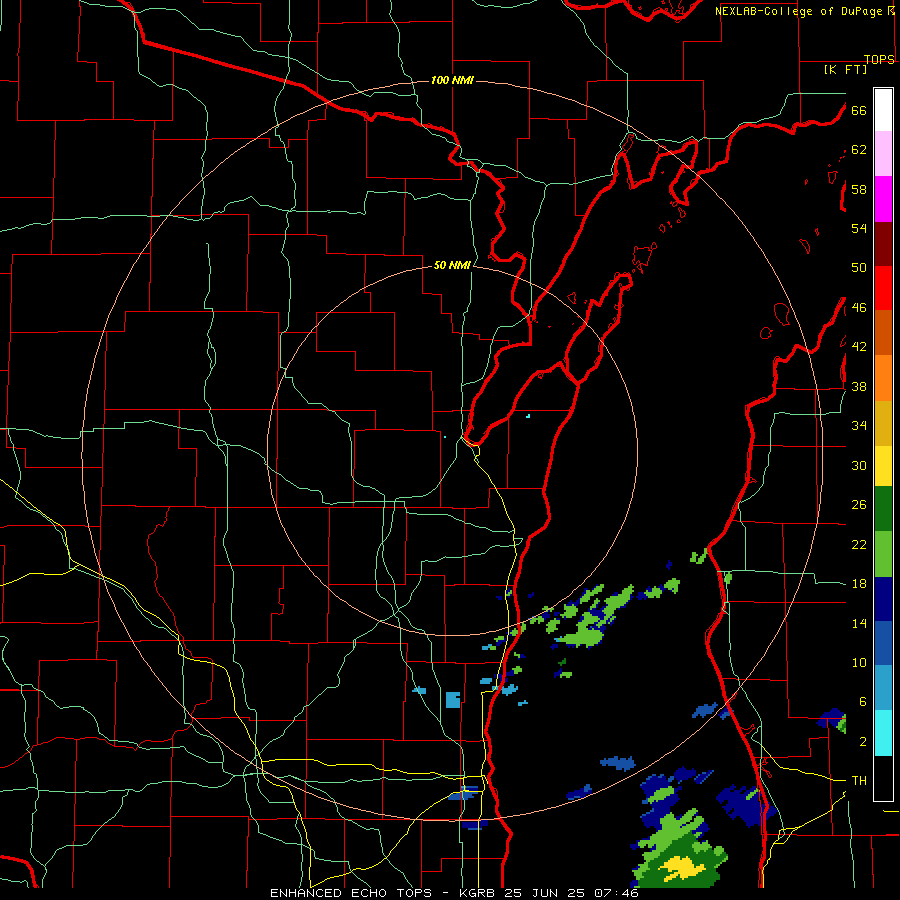The height and width of the screenshot is (900, 900).
Task: Click the orange 38 kft legend swatch
Action: [x=883, y=378]
